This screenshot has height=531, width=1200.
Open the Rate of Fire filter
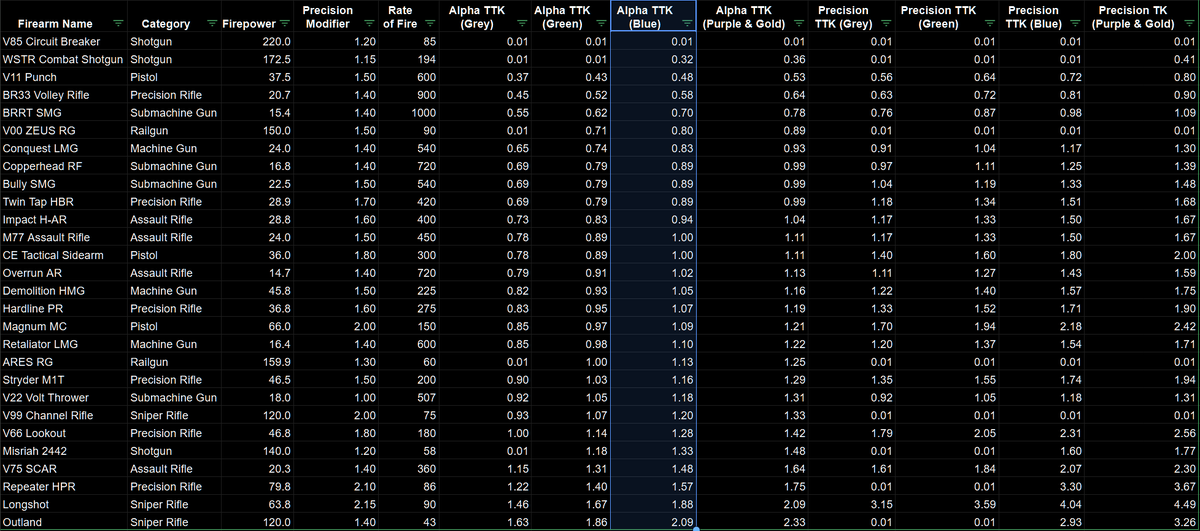point(431,23)
